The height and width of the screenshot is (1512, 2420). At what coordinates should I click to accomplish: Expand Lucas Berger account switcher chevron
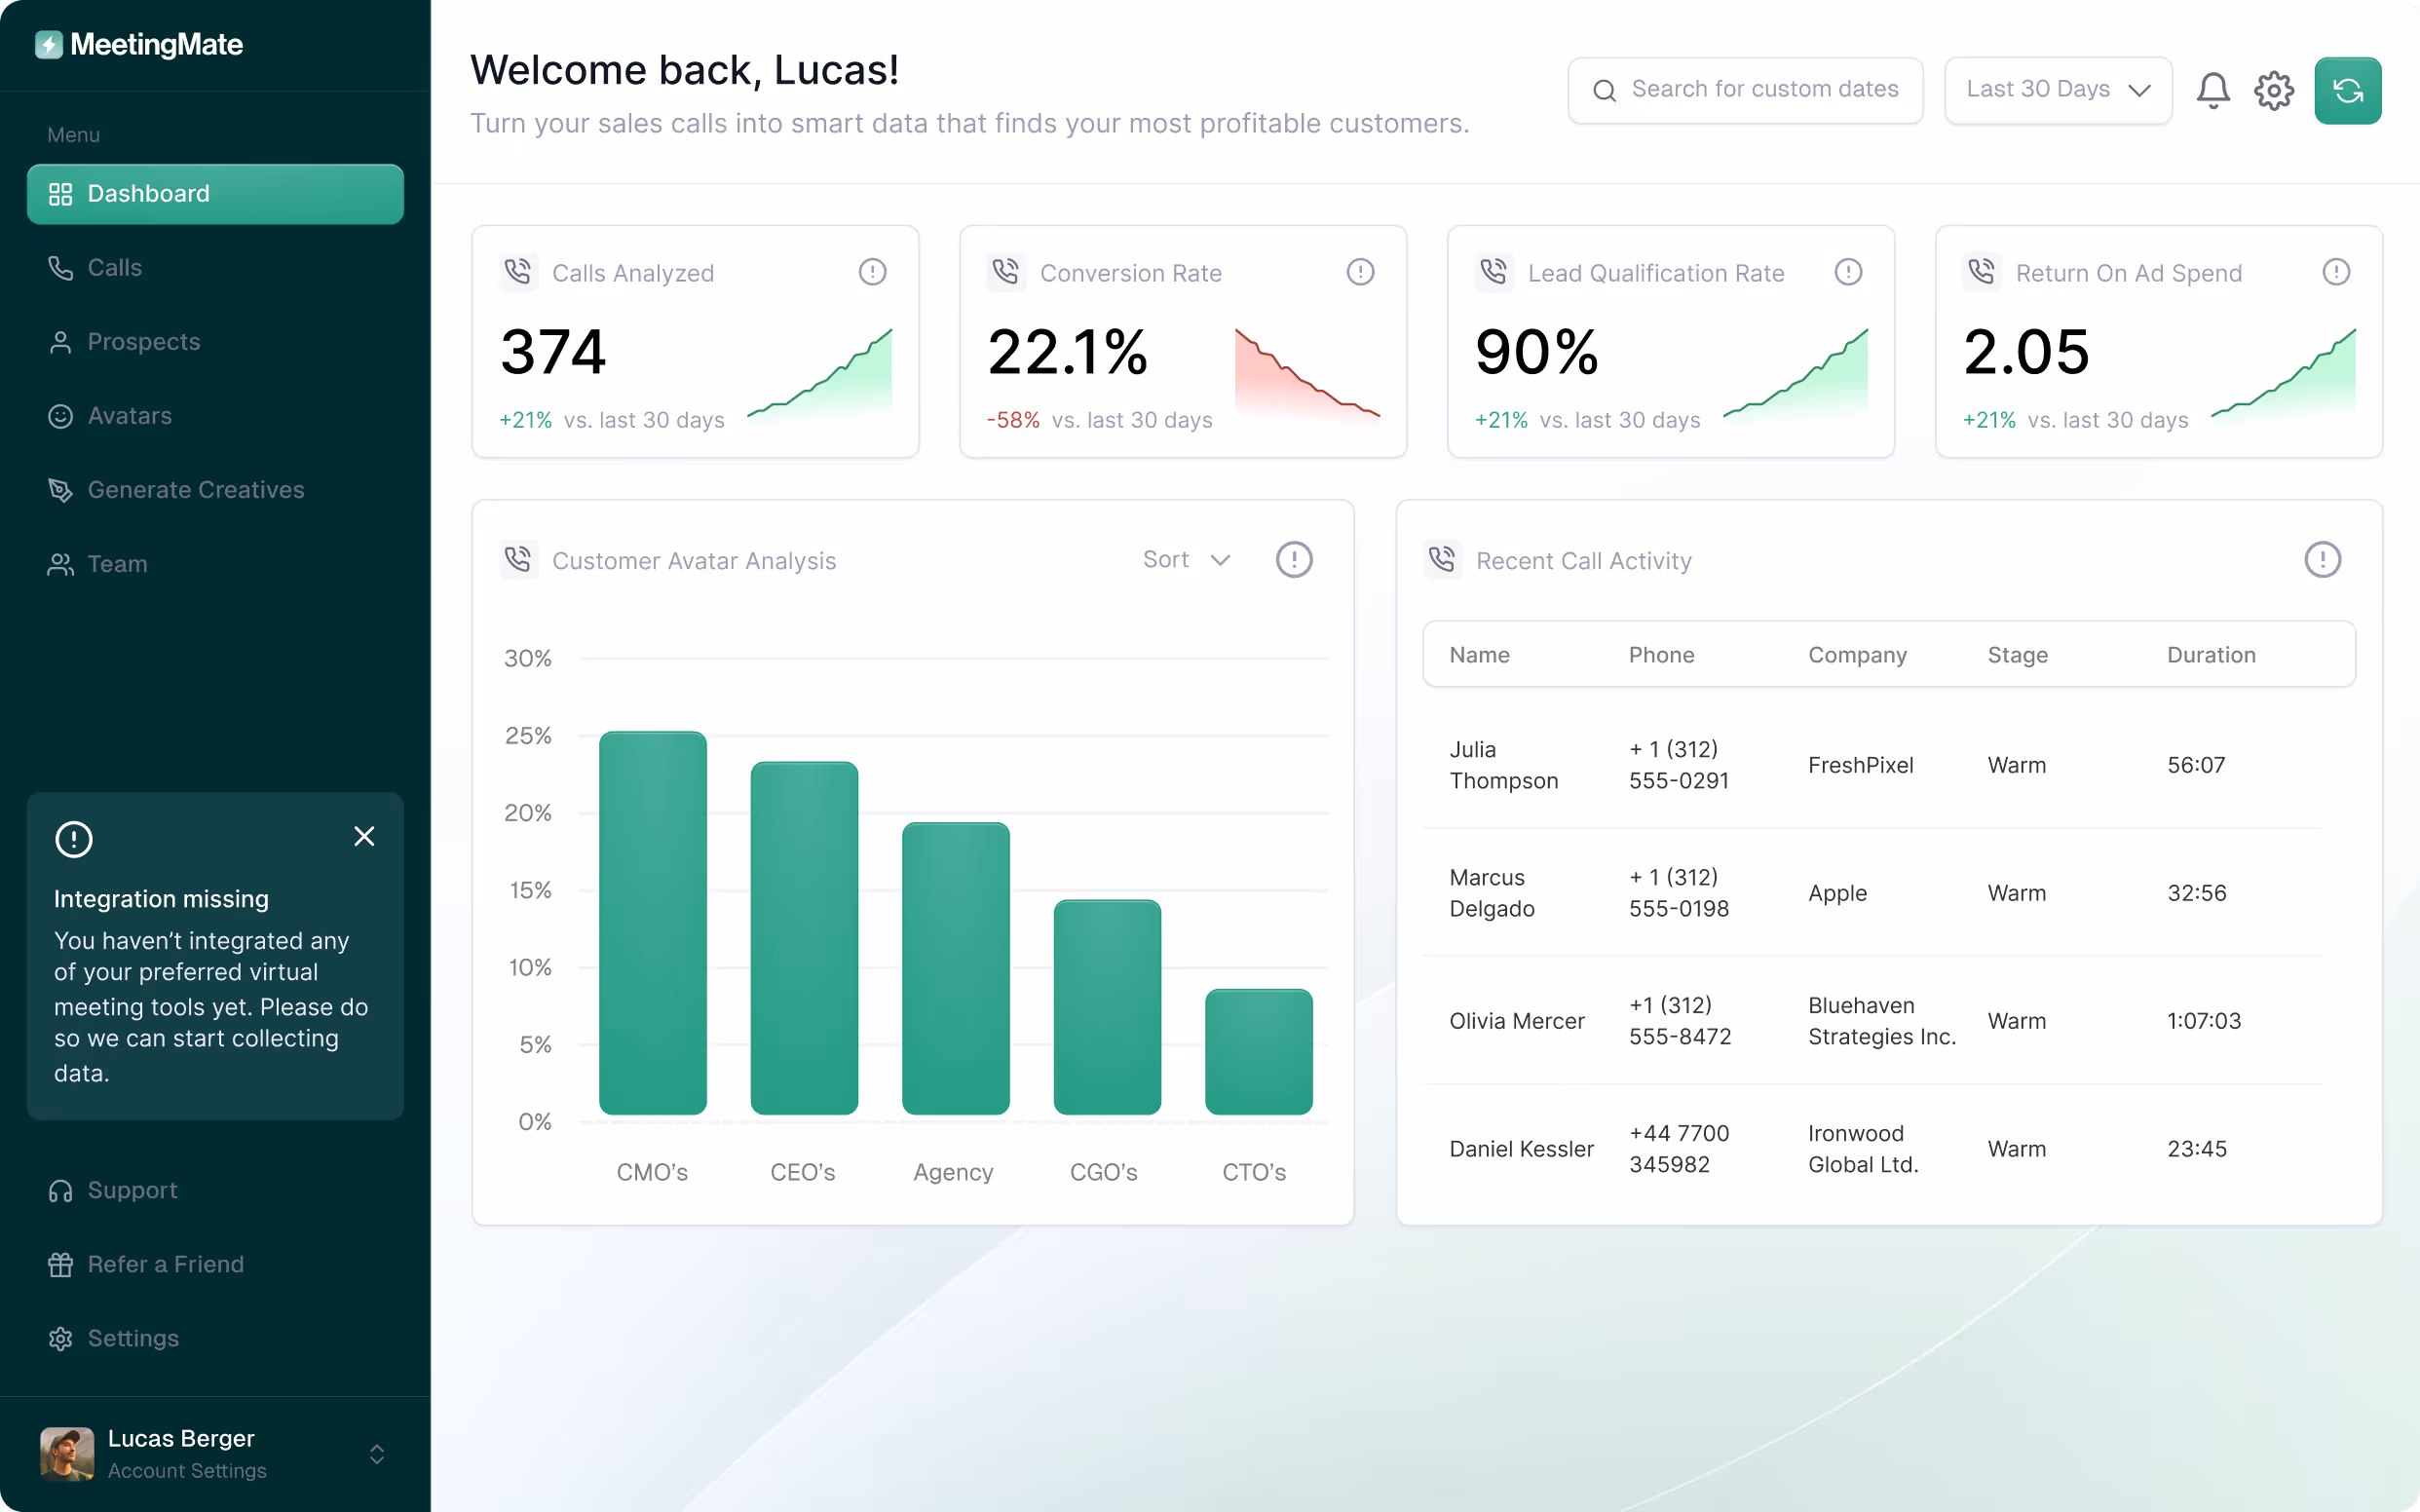point(377,1454)
